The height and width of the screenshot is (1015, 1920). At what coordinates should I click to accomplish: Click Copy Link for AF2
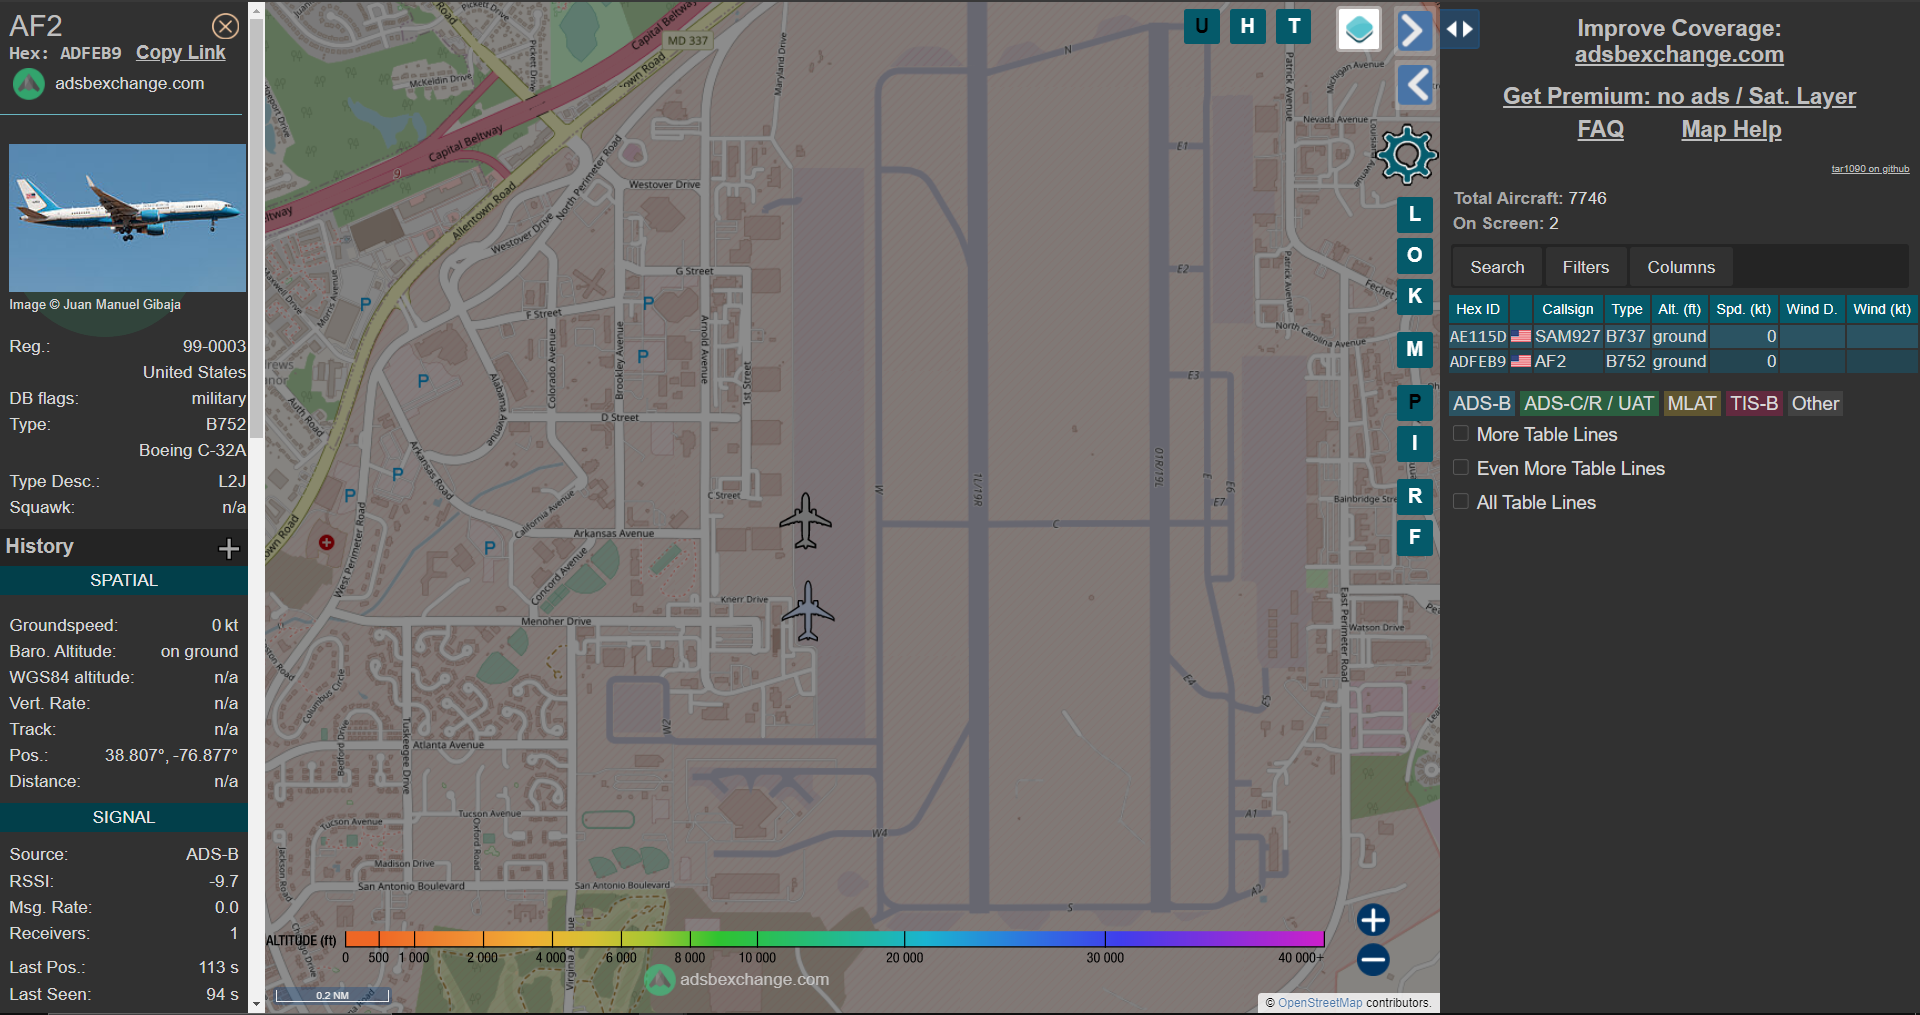(x=181, y=53)
